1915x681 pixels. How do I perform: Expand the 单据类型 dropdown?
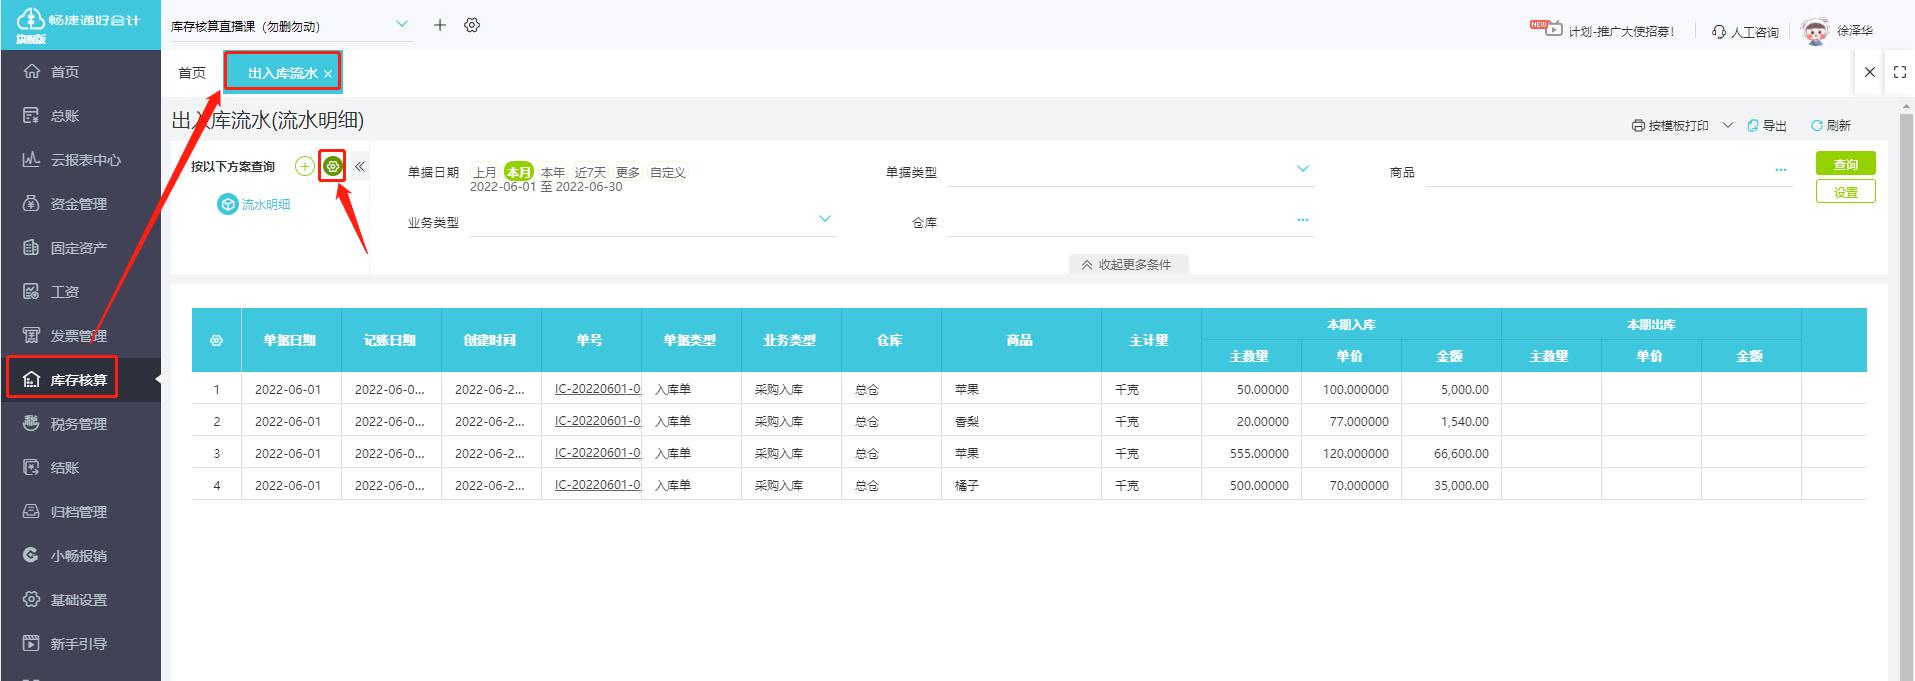coord(1302,169)
